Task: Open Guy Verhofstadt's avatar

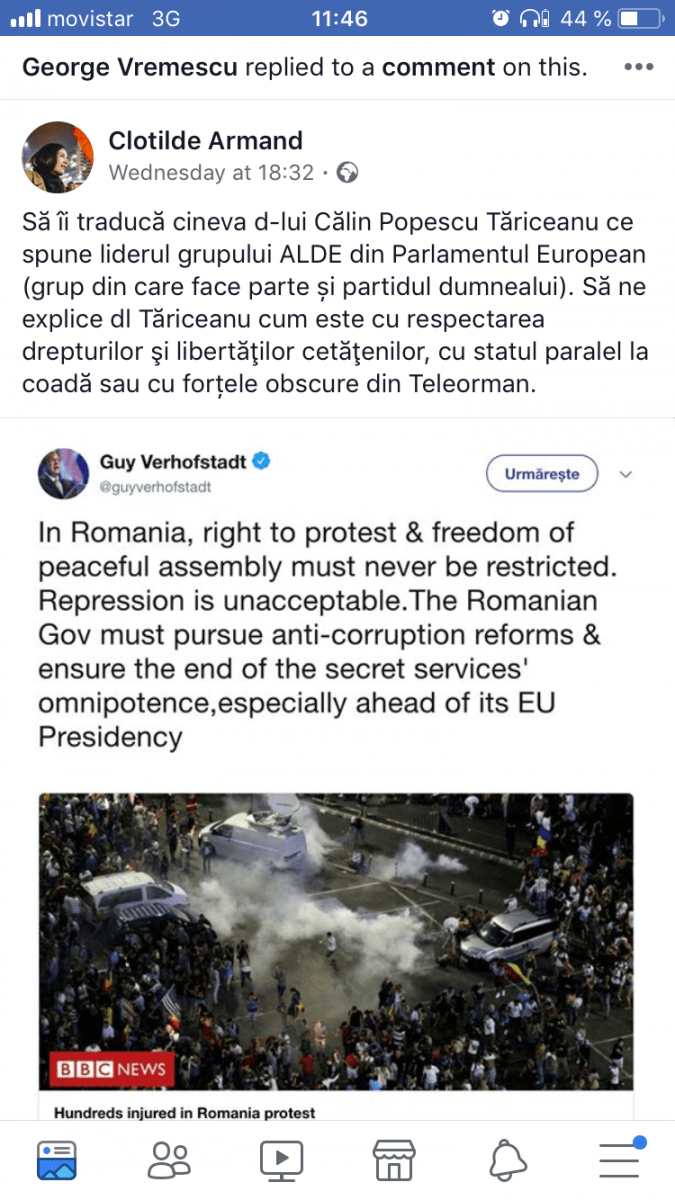Action: (63, 473)
